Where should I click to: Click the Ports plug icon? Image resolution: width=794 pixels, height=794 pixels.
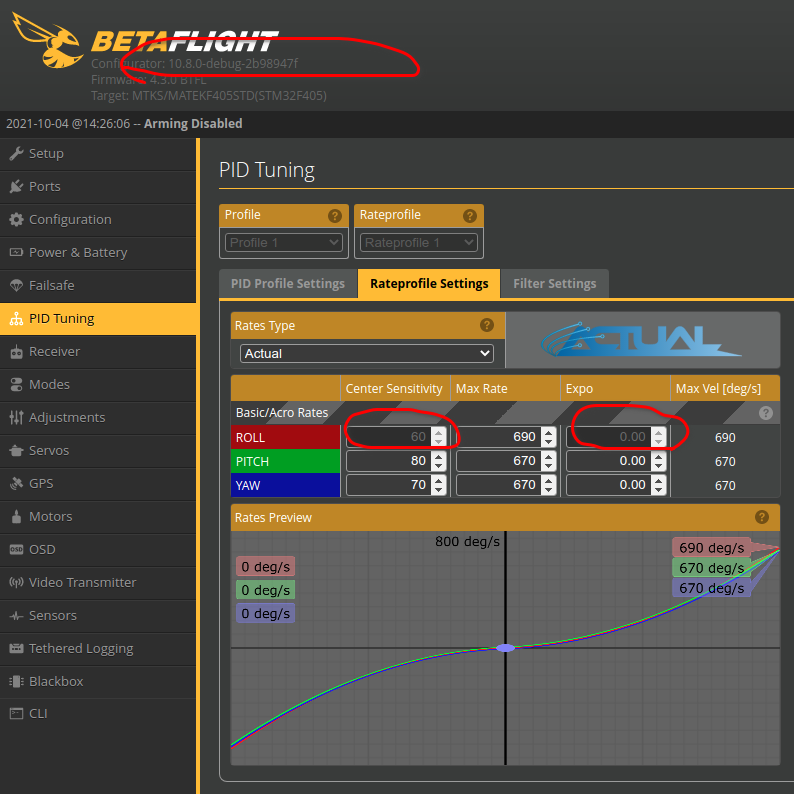[16, 186]
